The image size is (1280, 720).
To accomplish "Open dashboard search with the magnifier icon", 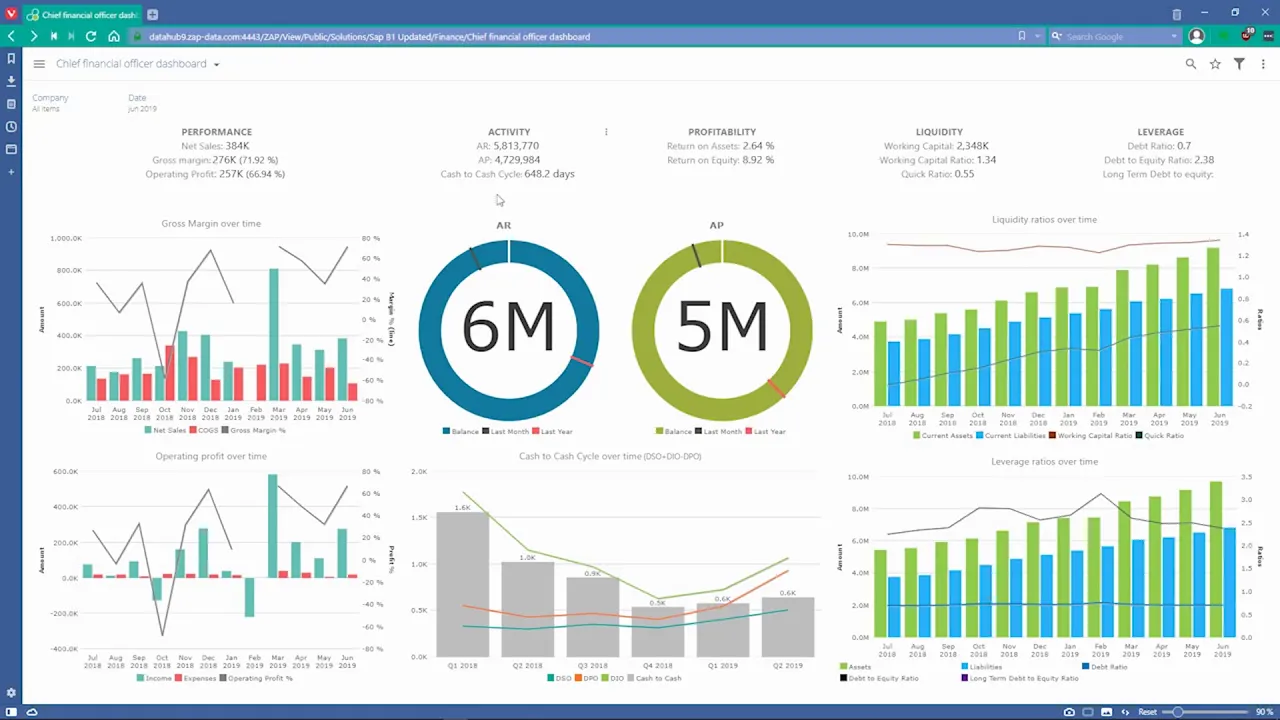I will [1190, 63].
